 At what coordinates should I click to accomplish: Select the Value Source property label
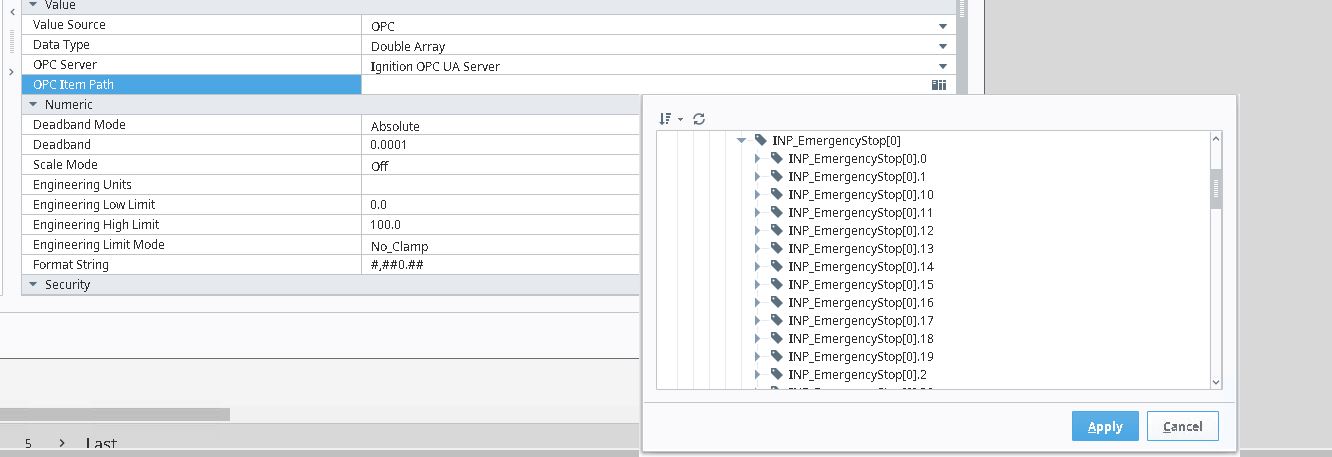pyautogui.click(x=69, y=25)
